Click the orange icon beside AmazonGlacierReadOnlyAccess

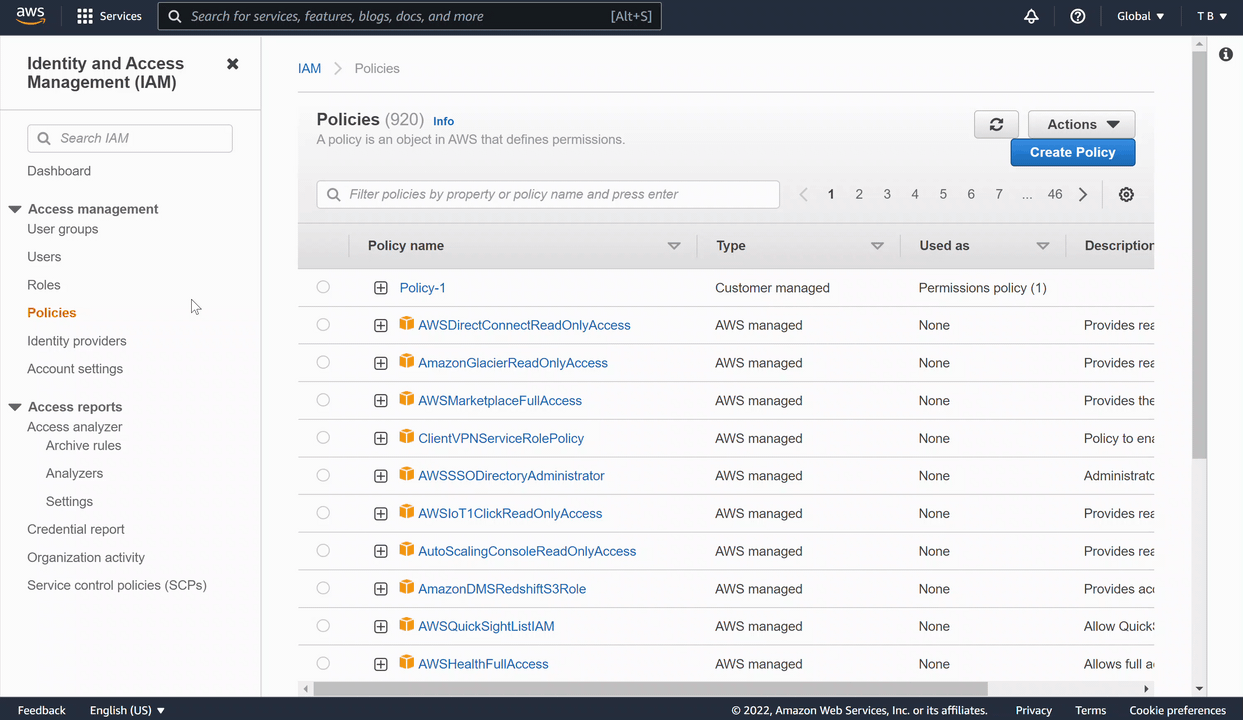[406, 361]
